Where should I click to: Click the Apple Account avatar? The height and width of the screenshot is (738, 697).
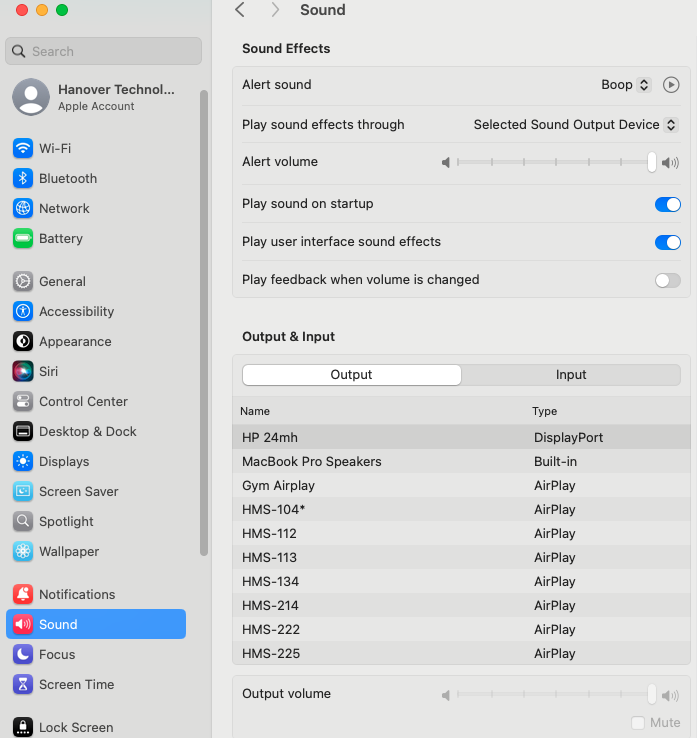31,97
